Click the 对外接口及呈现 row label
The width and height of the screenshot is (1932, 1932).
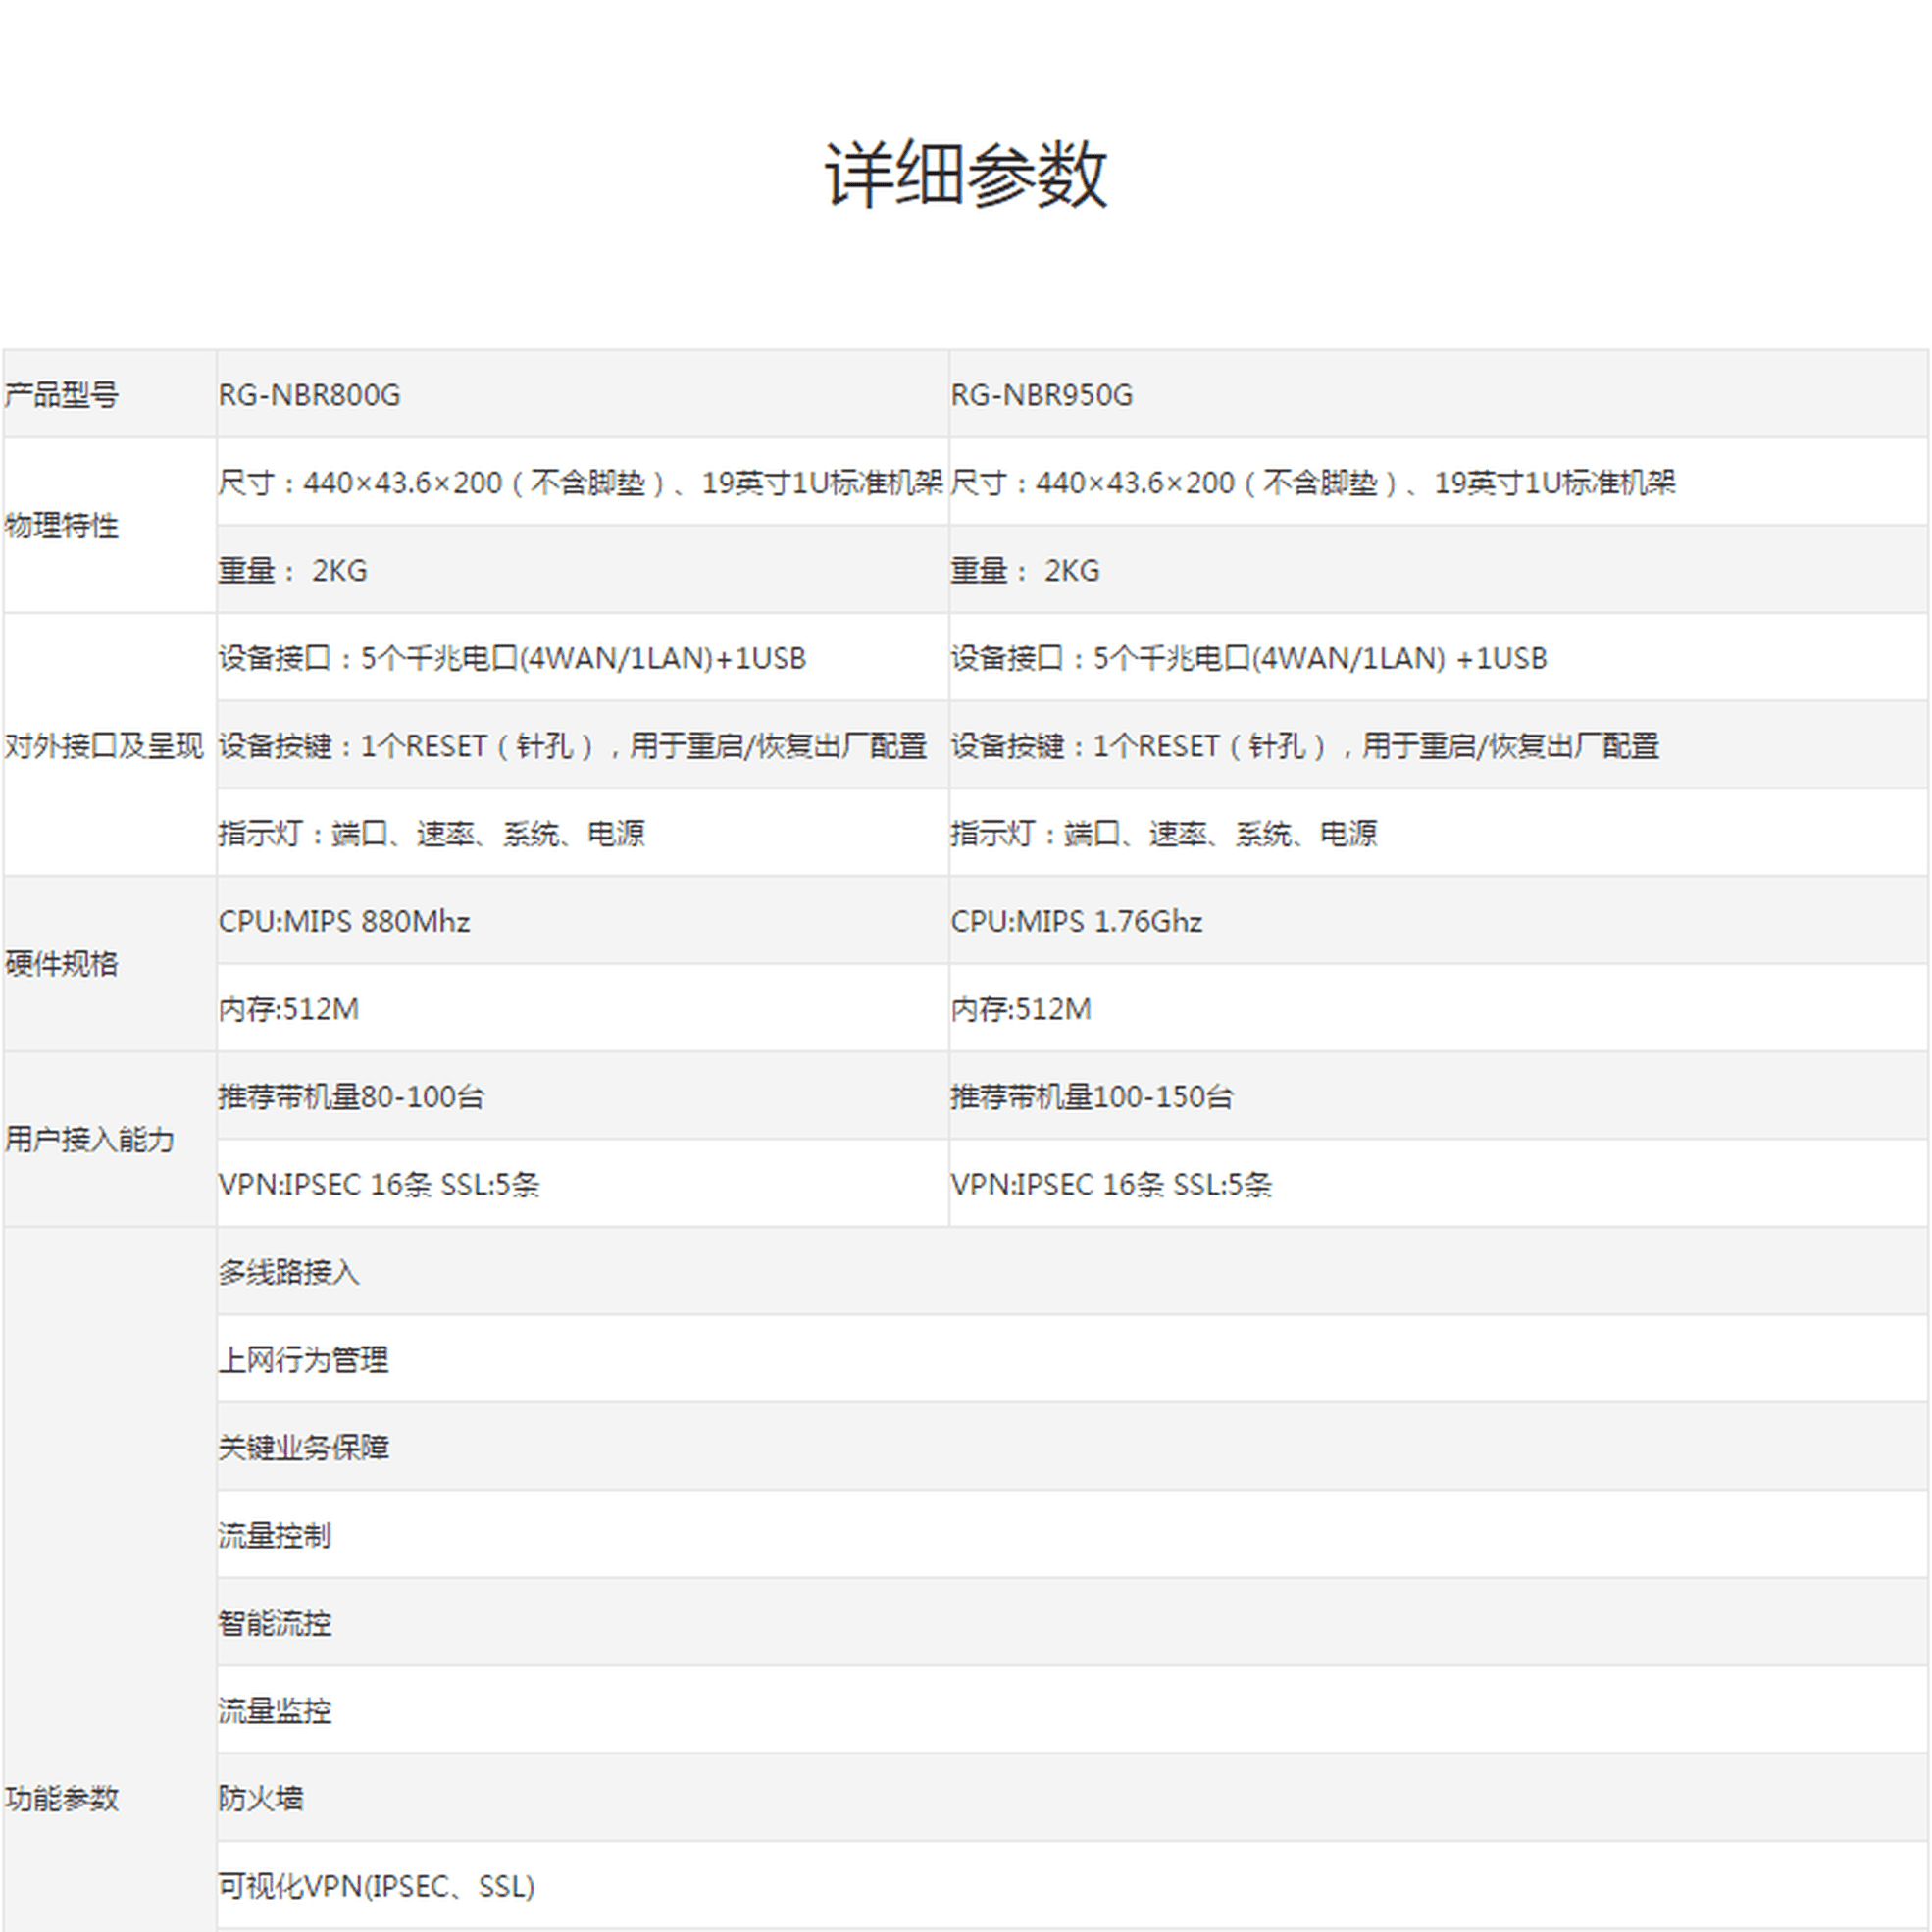[109, 745]
